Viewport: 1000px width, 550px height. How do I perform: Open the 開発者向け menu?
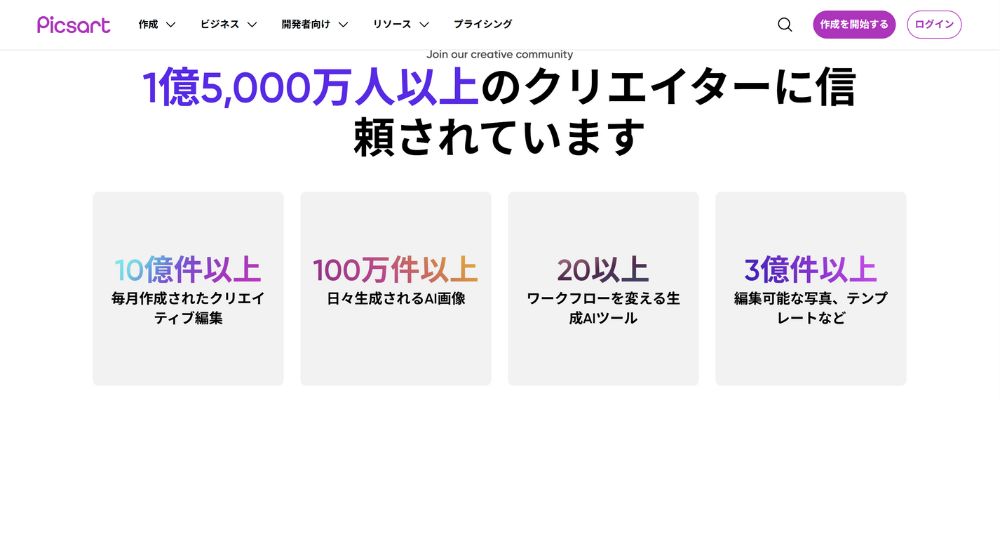tap(305, 24)
